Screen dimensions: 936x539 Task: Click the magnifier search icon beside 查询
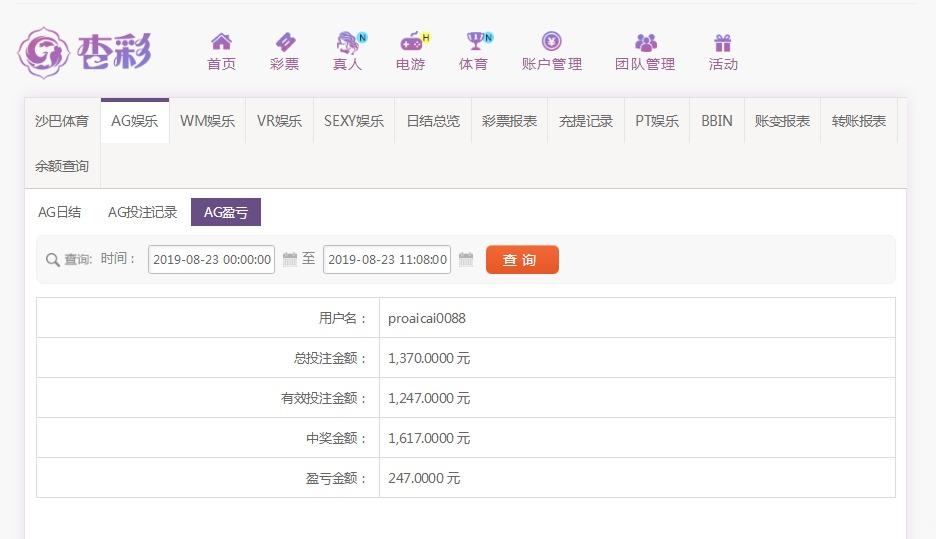[53, 260]
